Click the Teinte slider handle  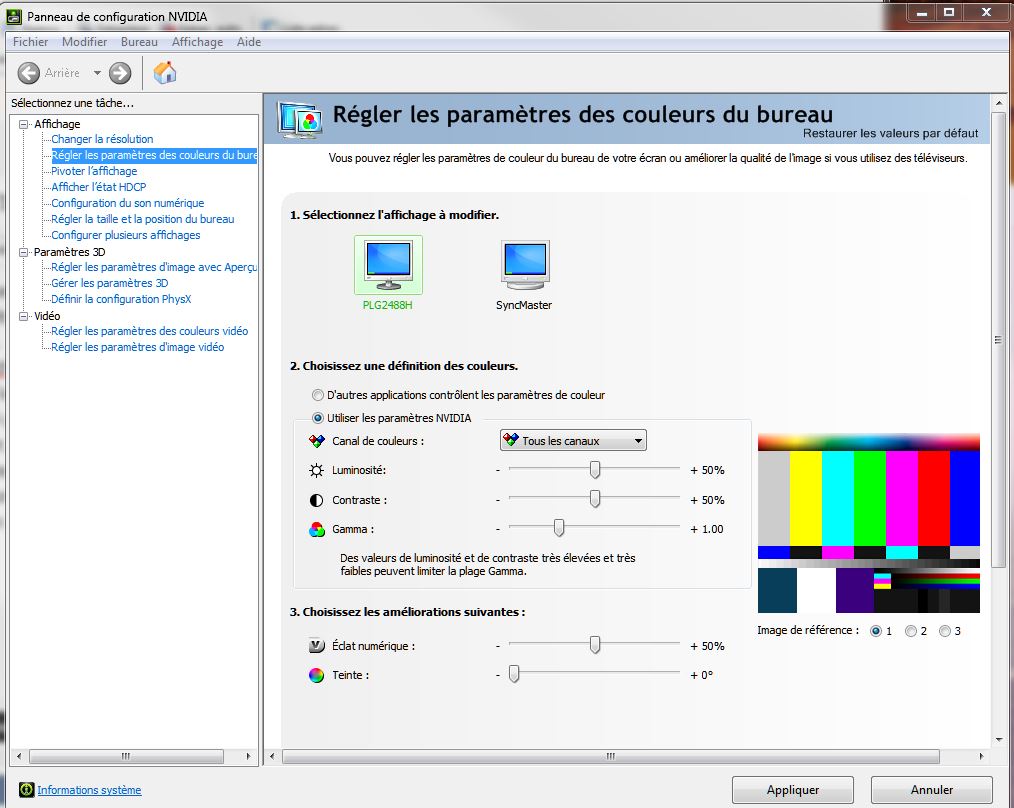tap(514, 674)
